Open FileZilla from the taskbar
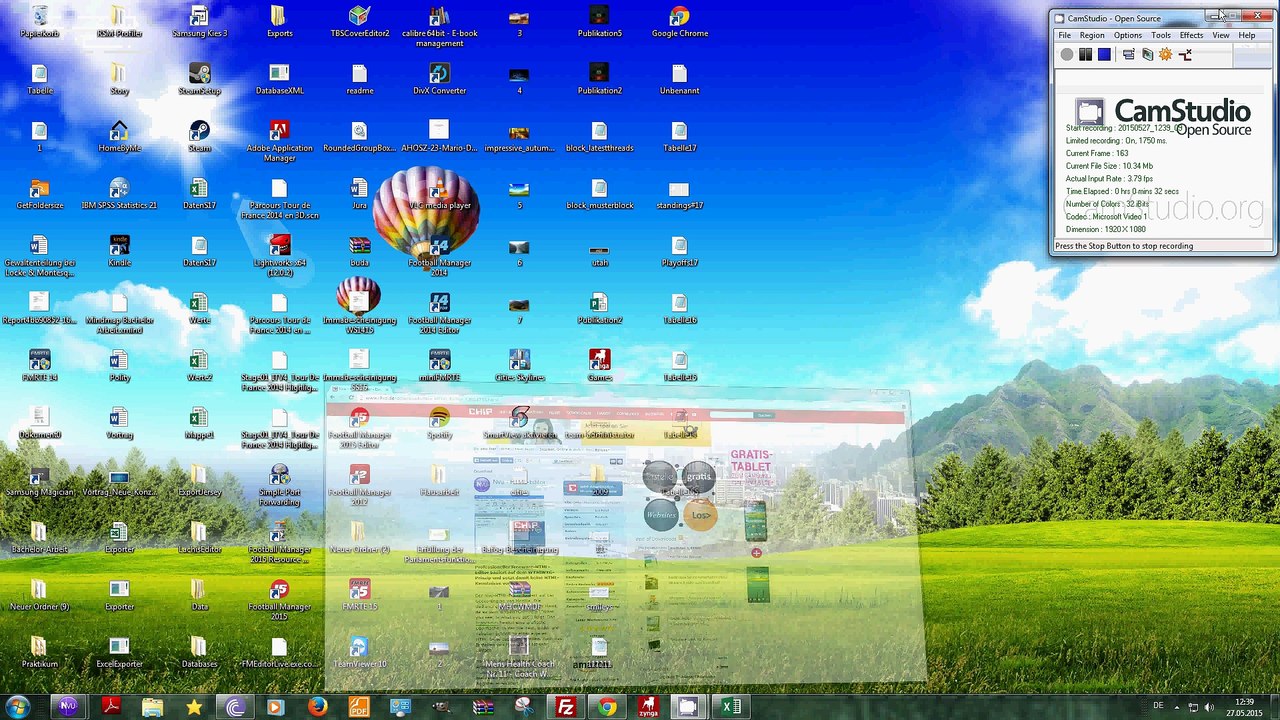 click(x=566, y=707)
